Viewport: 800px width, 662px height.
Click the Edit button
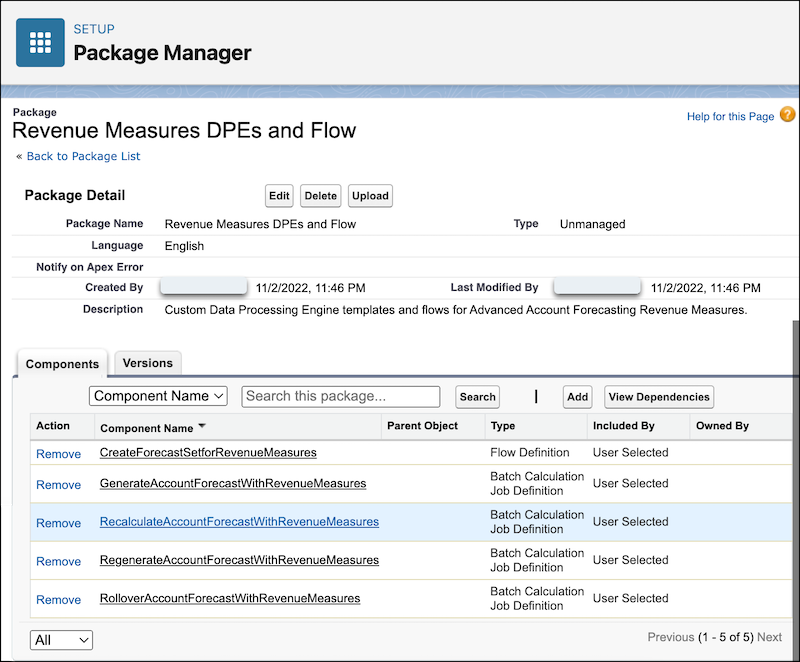[279, 196]
